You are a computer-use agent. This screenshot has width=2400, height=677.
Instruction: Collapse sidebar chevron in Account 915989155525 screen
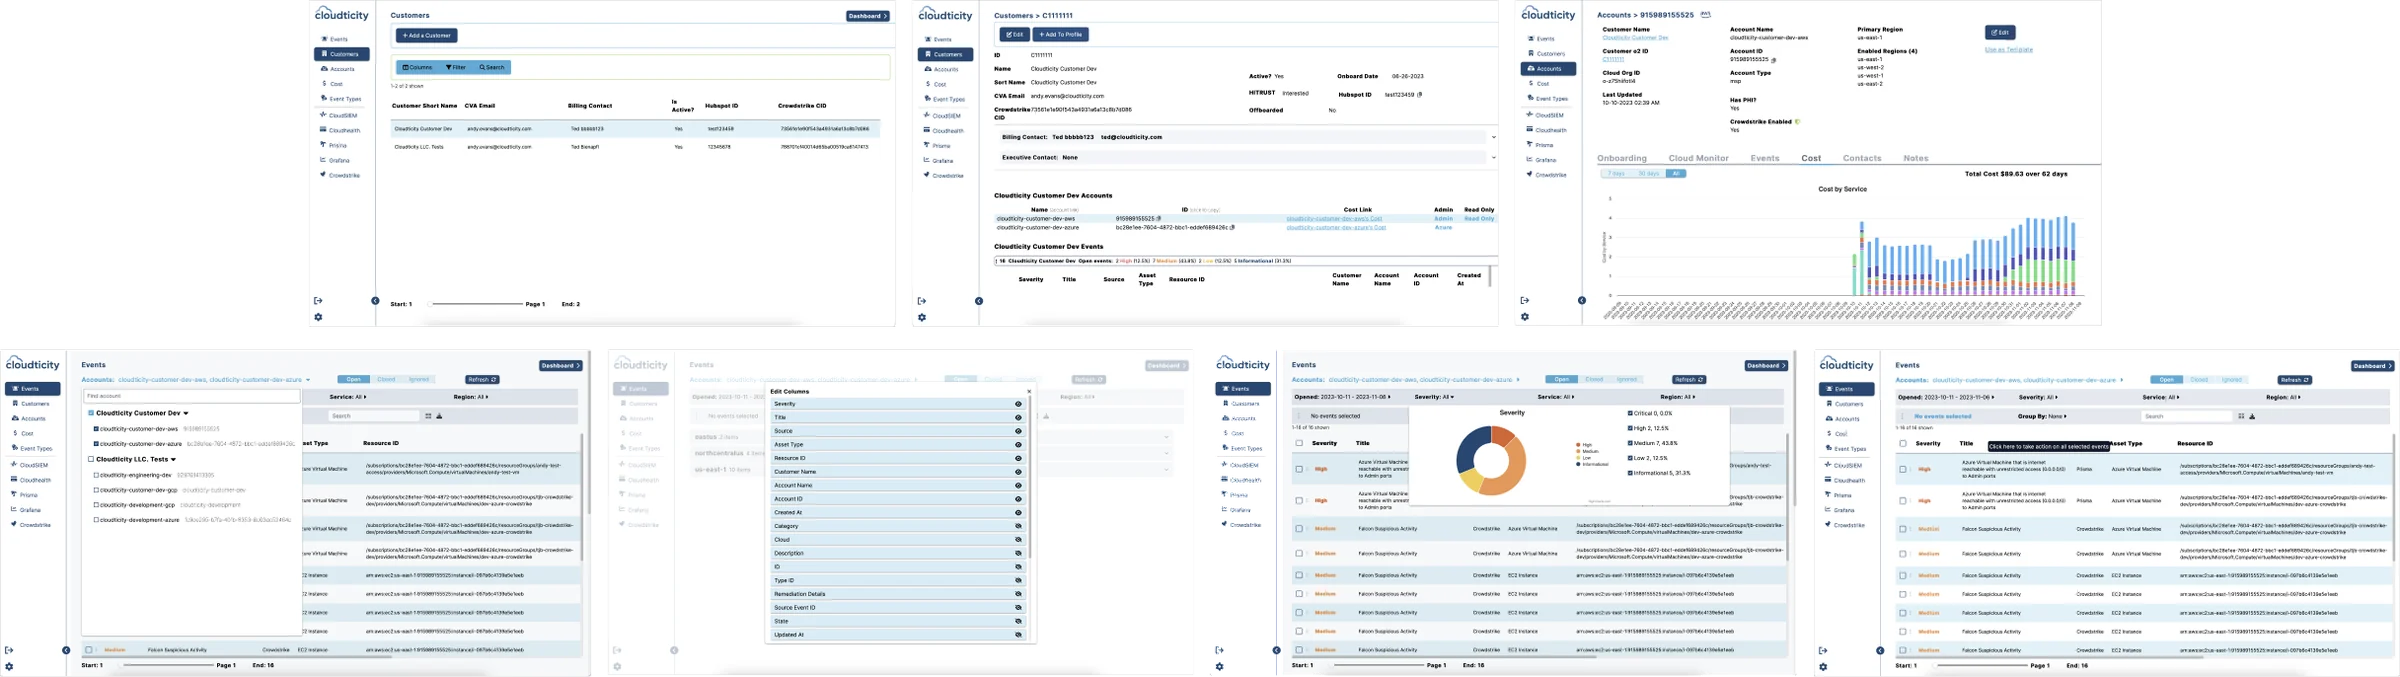[x=1582, y=300]
